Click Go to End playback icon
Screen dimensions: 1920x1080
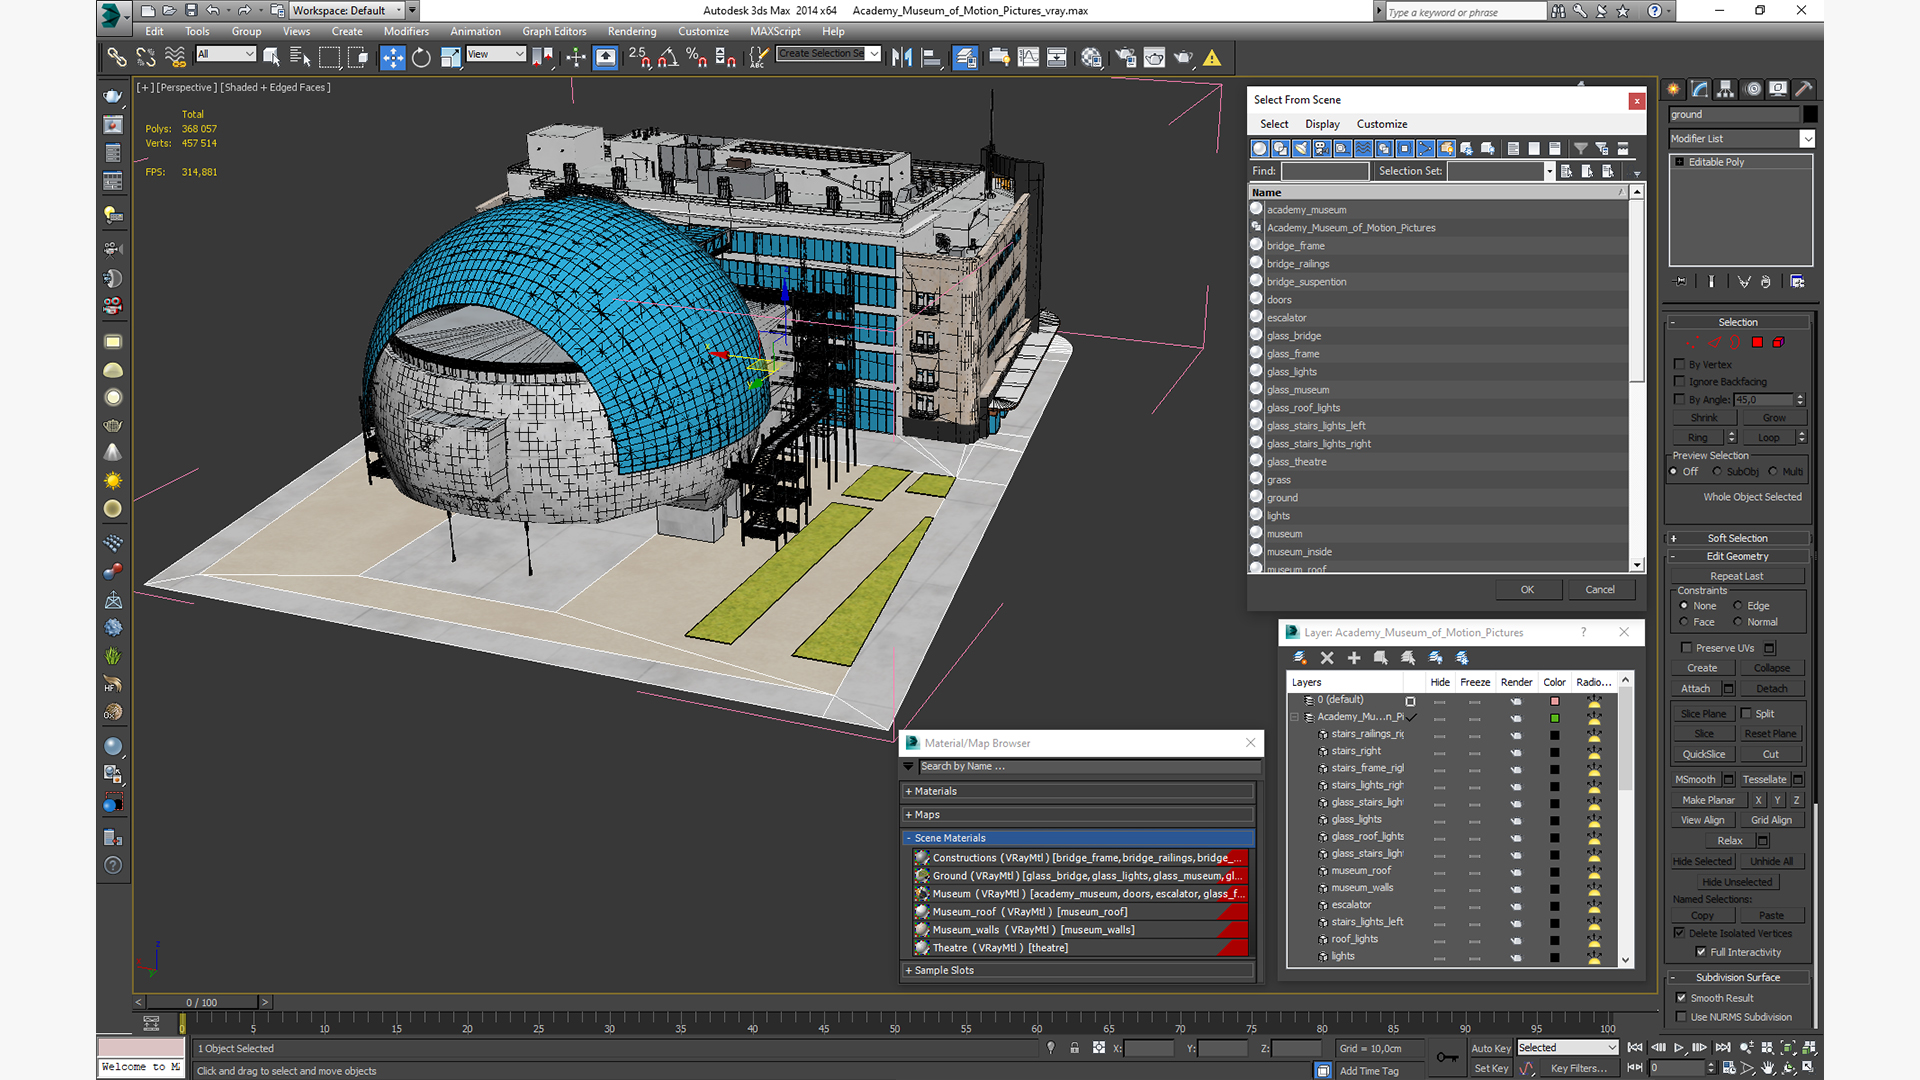click(1722, 1048)
